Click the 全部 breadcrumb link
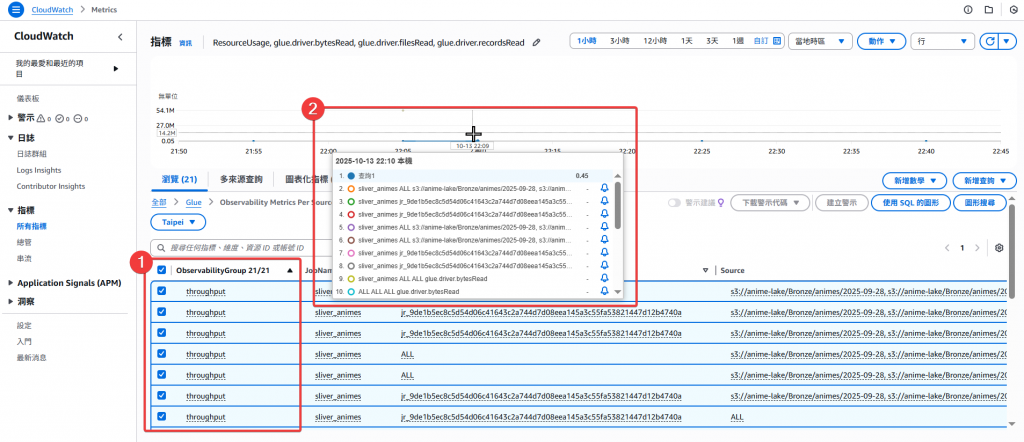The image size is (1024, 442). [x=159, y=203]
